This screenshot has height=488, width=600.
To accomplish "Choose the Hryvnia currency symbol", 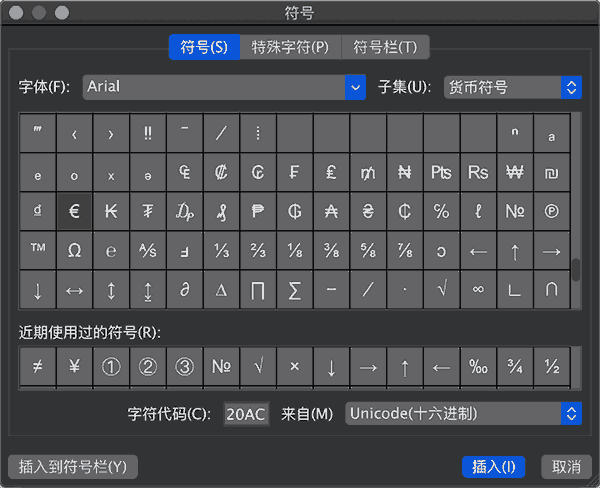I will tap(368, 211).
